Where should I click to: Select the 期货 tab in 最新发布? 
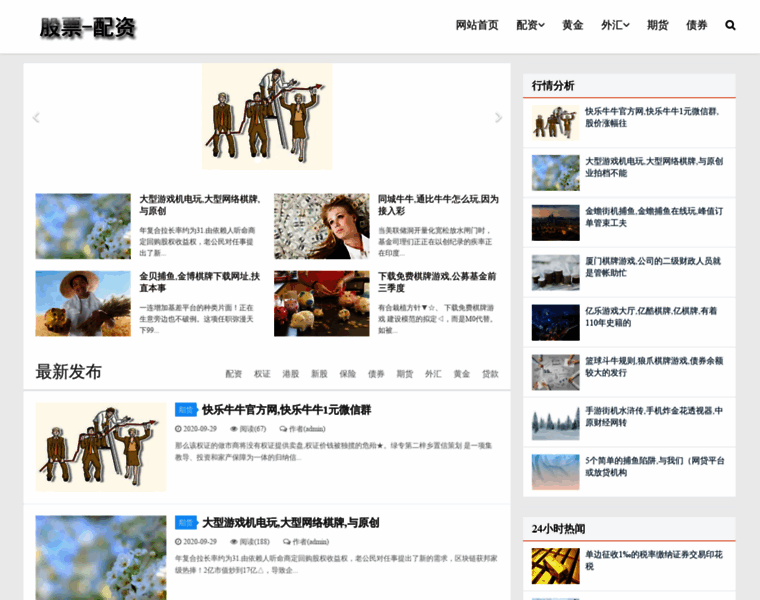click(x=405, y=374)
